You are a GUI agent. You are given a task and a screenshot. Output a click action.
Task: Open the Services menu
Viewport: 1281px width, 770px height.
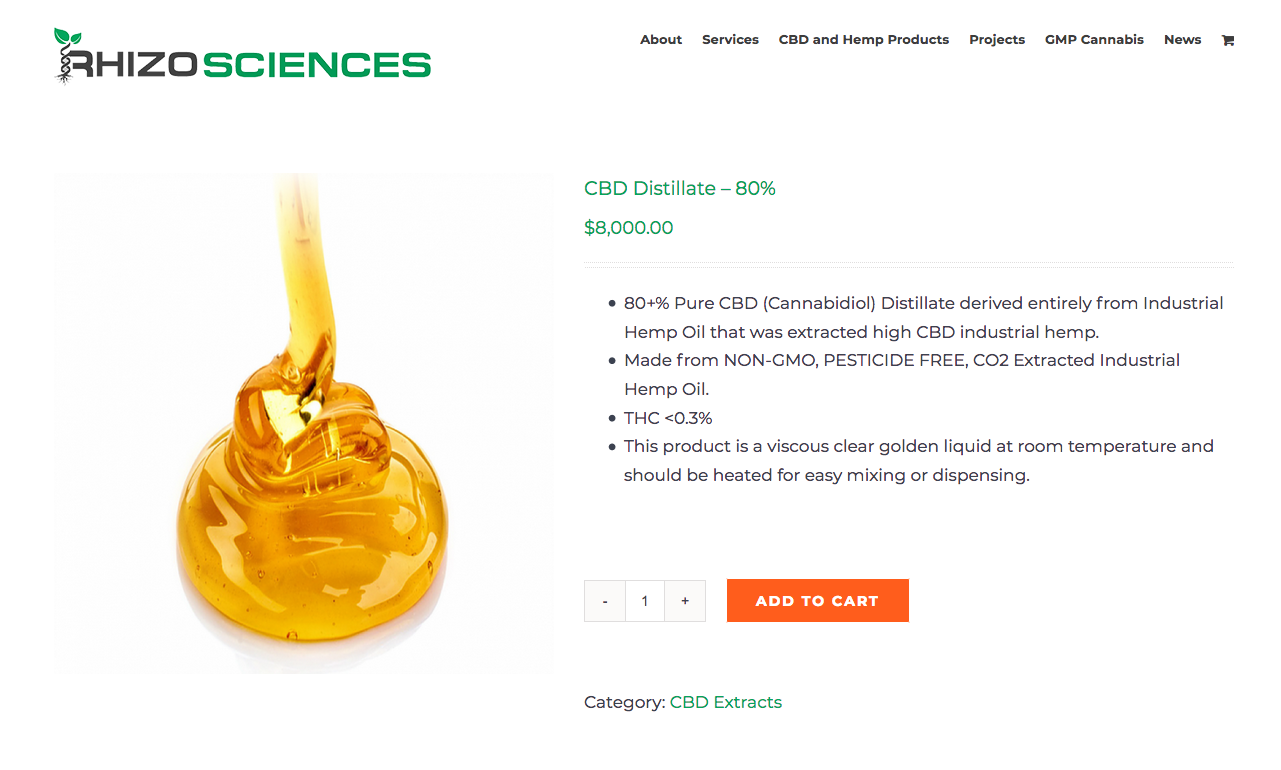[x=730, y=40]
